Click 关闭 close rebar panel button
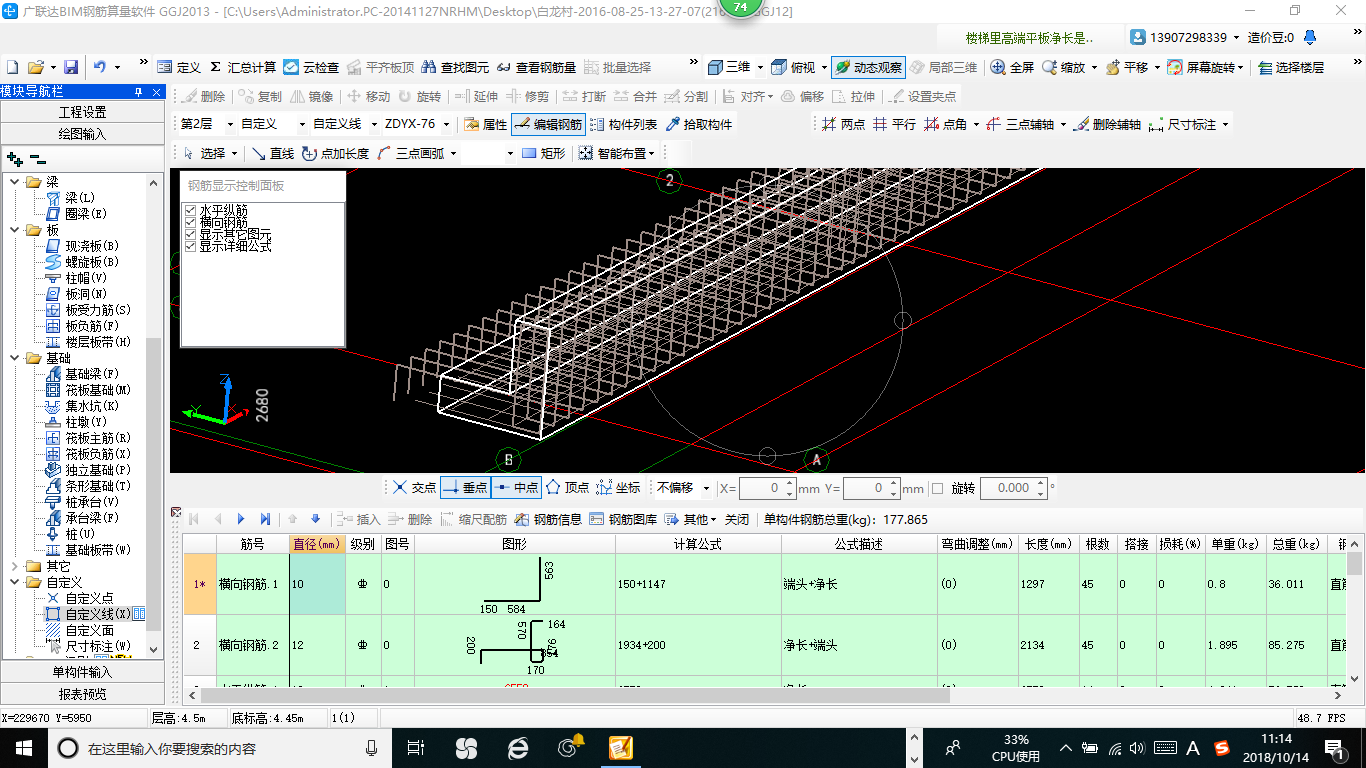Image resolution: width=1366 pixels, height=768 pixels. point(737,519)
